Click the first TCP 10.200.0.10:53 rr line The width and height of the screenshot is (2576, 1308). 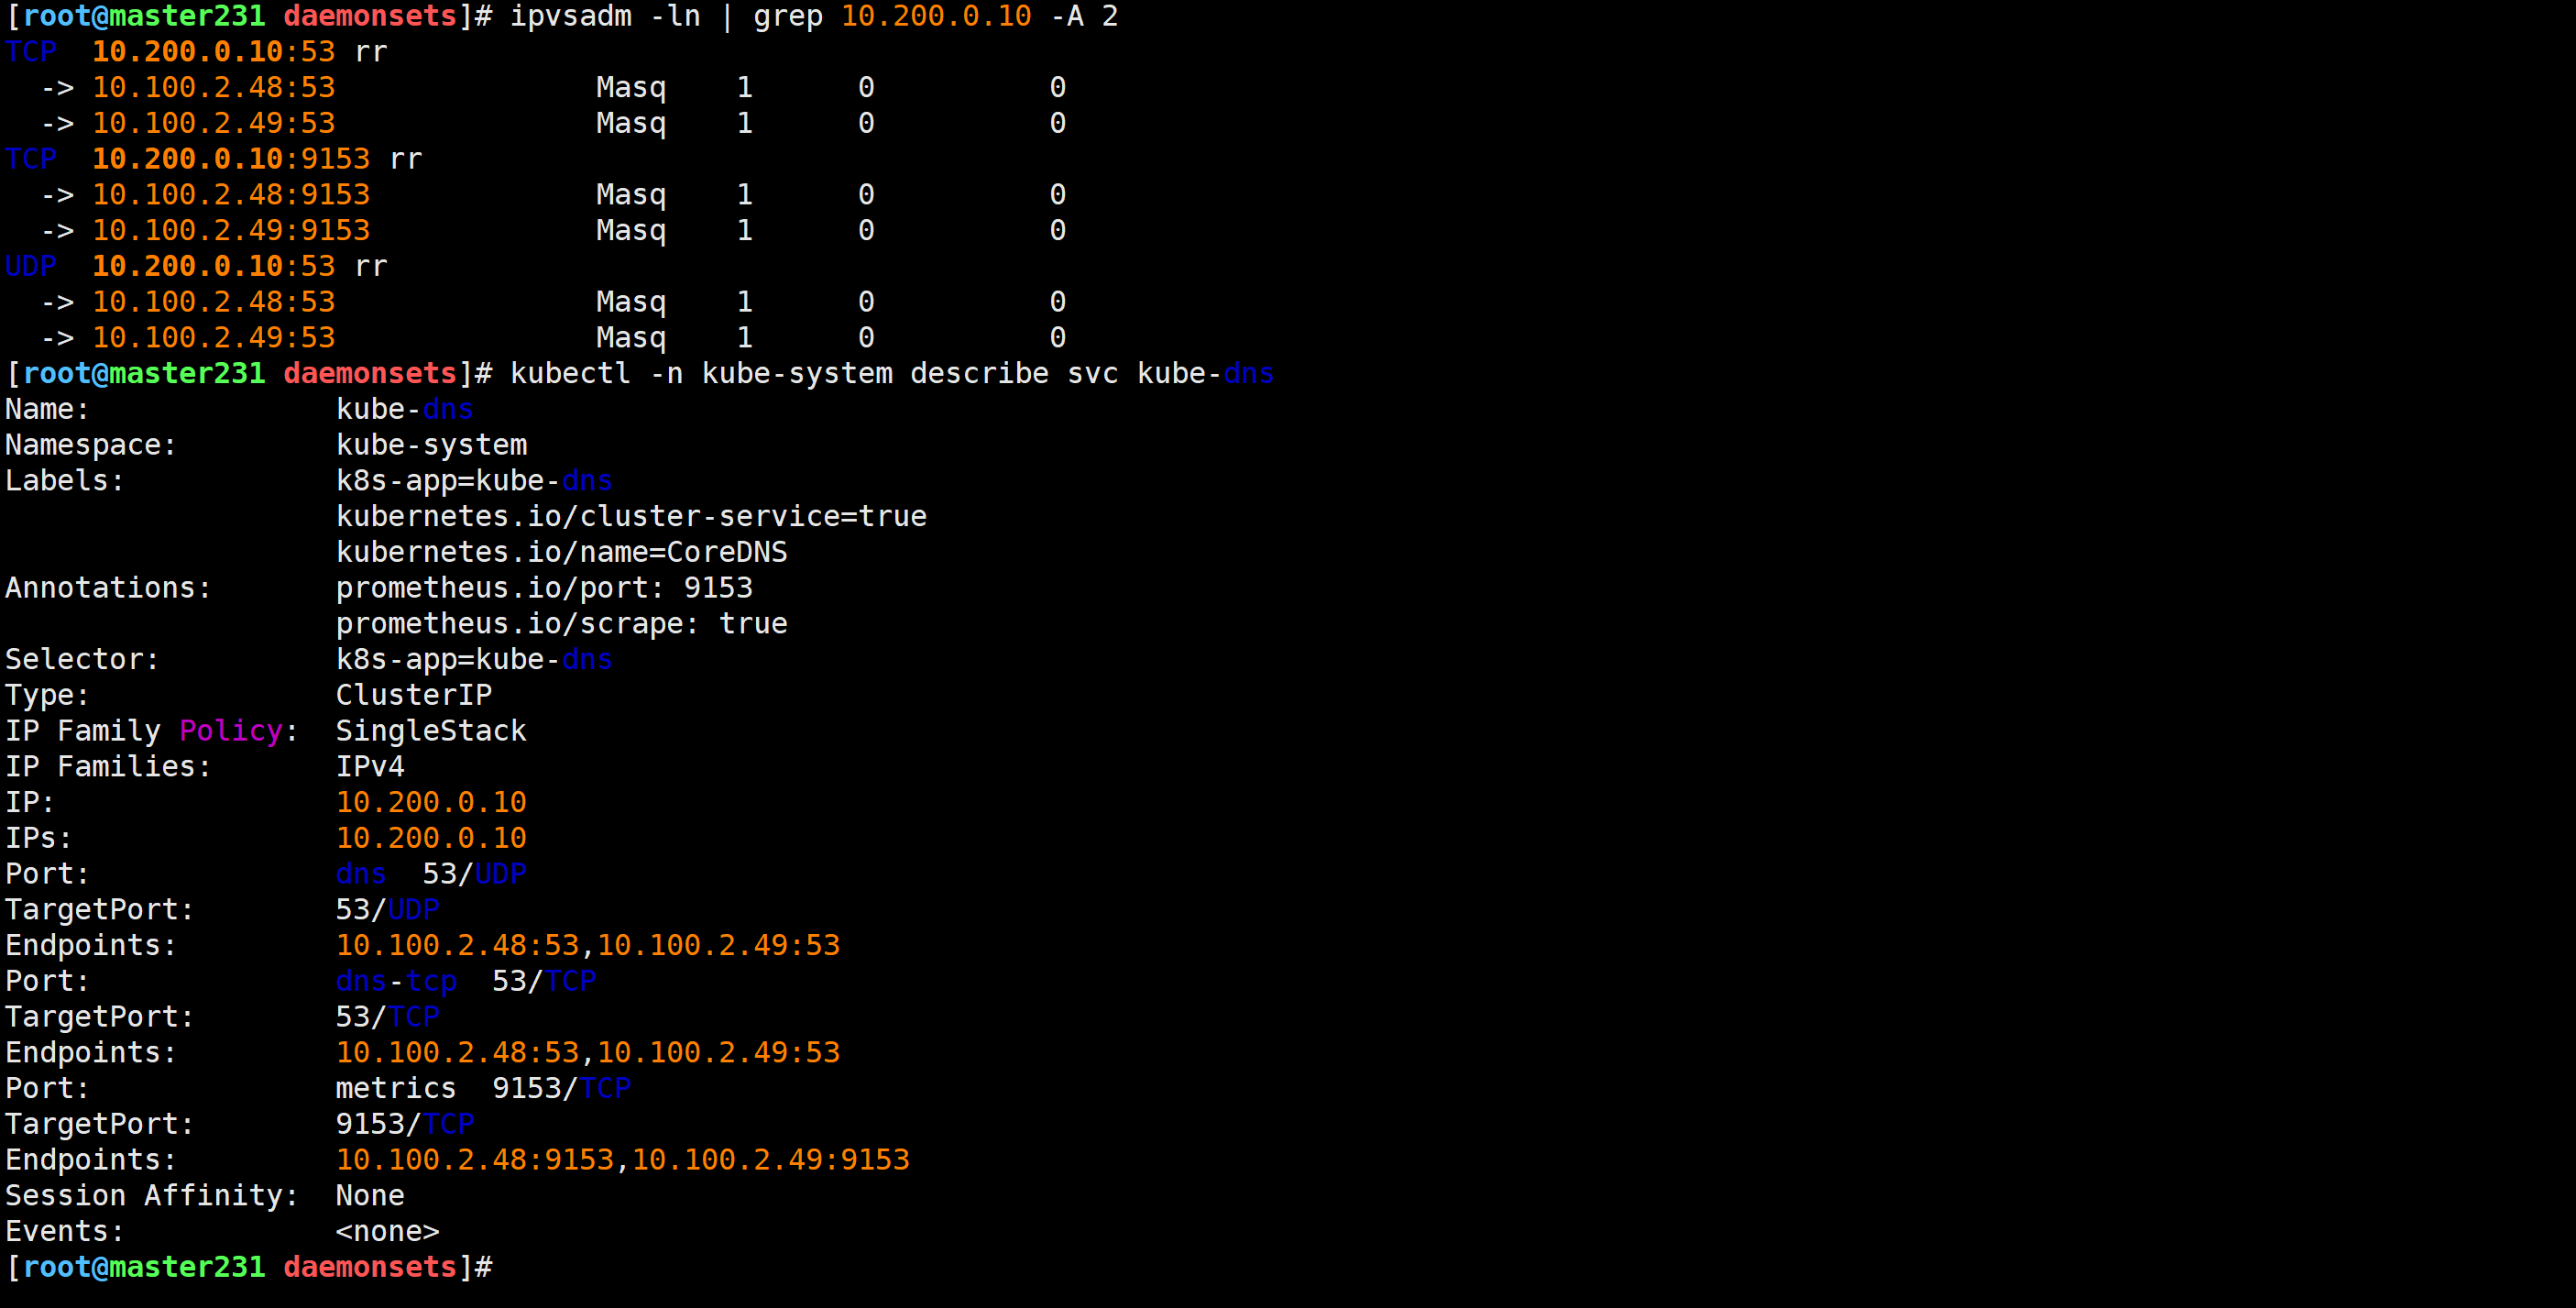coord(196,52)
